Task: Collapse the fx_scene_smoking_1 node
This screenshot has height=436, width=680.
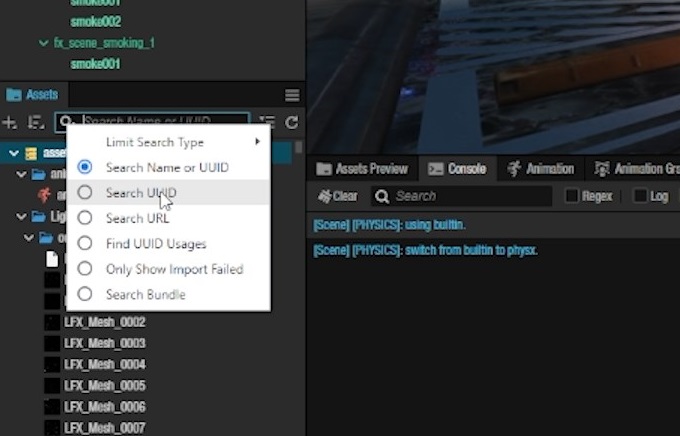Action: pyautogui.click(x=43, y=43)
